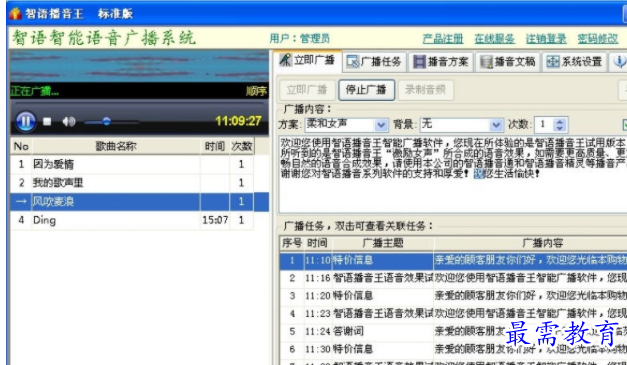Screen dimensions: 627x365
Task: Select song row 风吹麦浪
Action: pyautogui.click(x=140, y=201)
